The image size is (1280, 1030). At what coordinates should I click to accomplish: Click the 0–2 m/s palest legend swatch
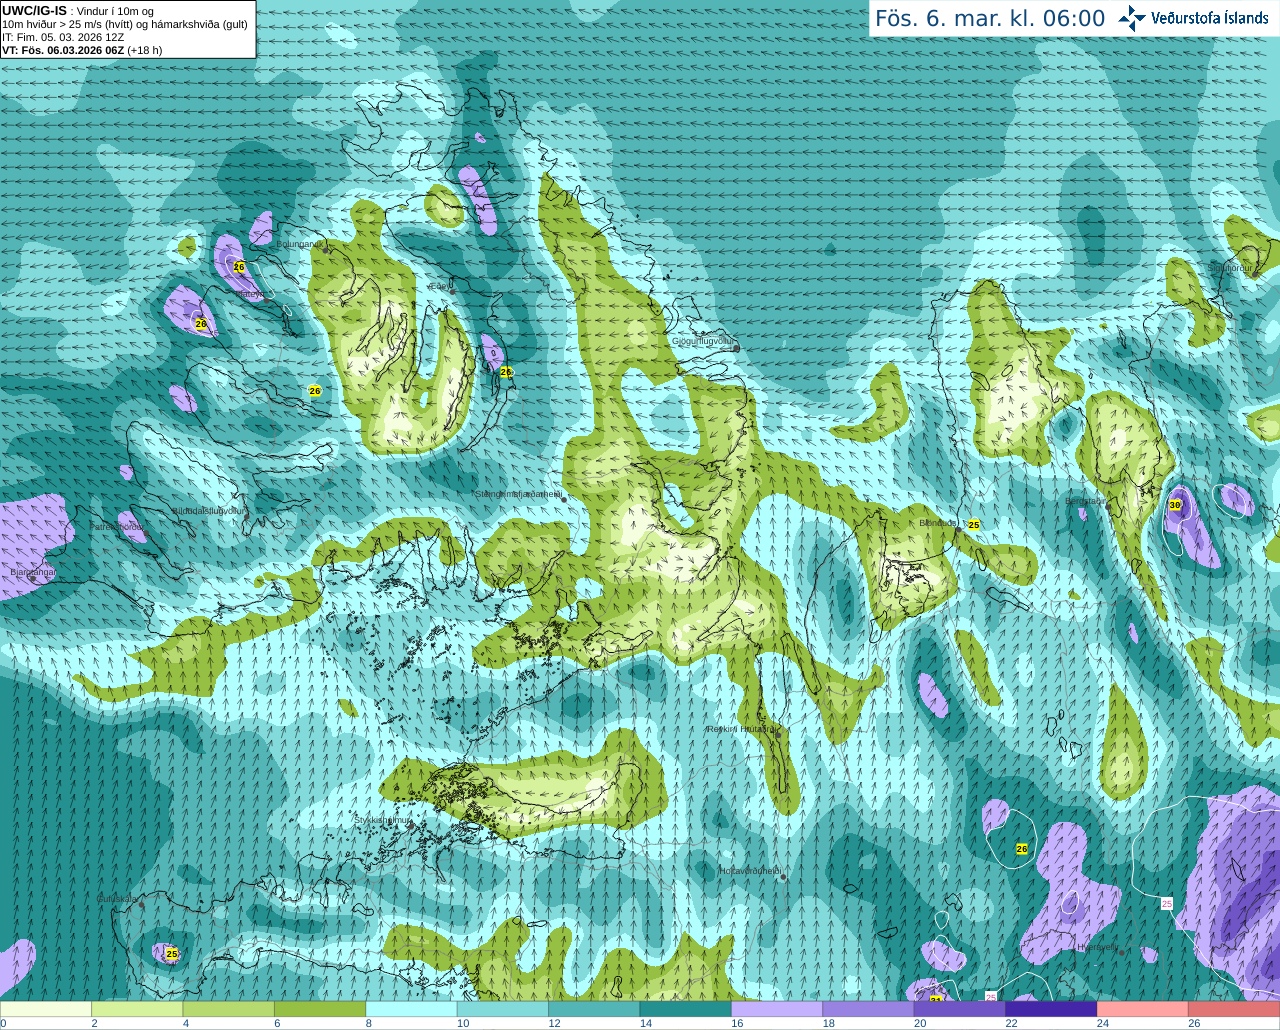(x=46, y=1009)
